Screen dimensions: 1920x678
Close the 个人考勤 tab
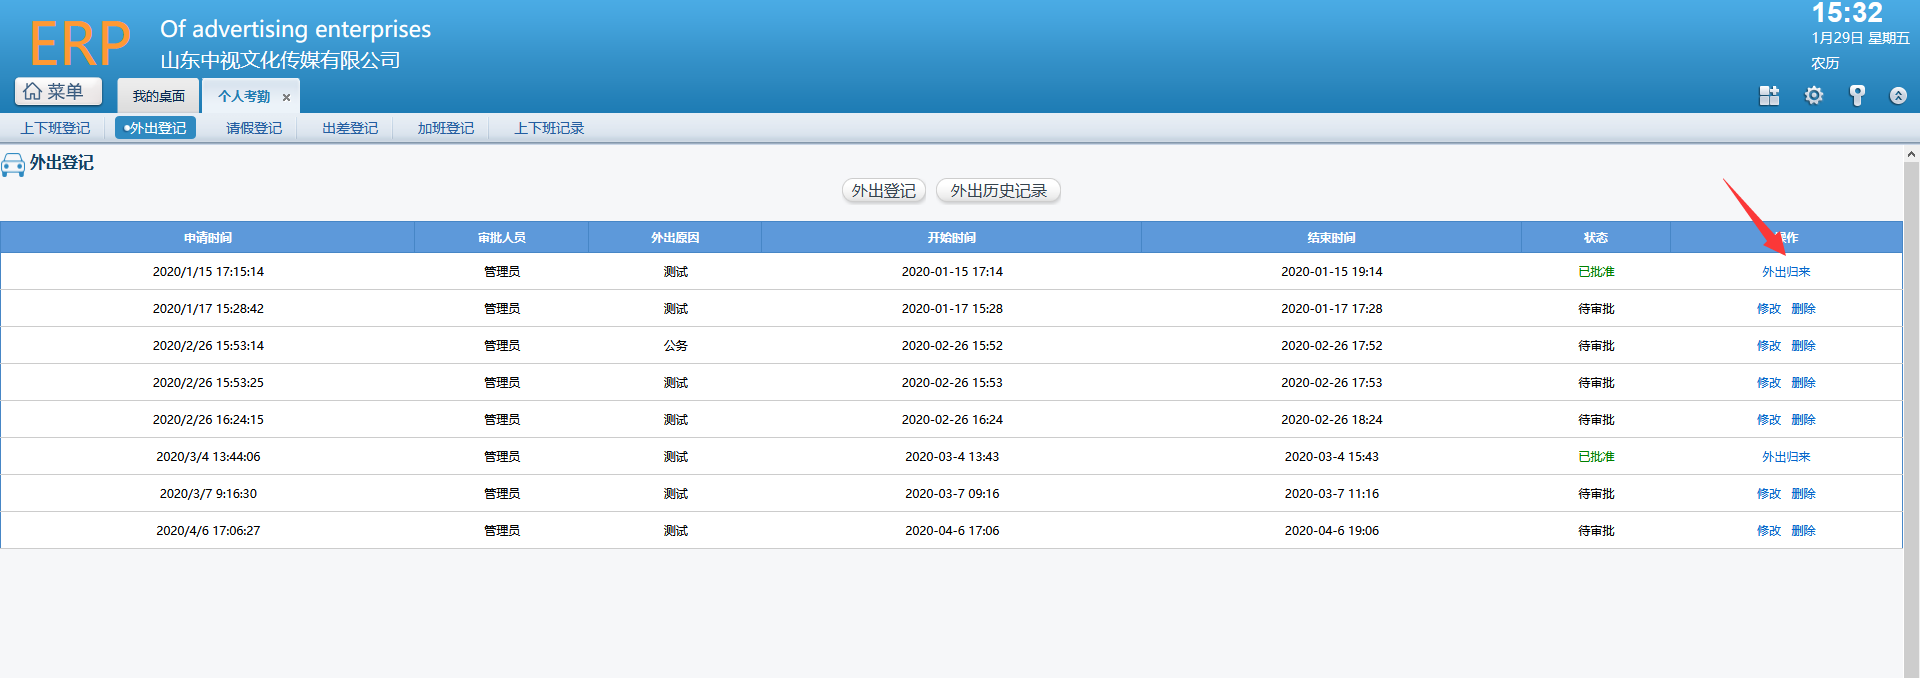(x=286, y=97)
